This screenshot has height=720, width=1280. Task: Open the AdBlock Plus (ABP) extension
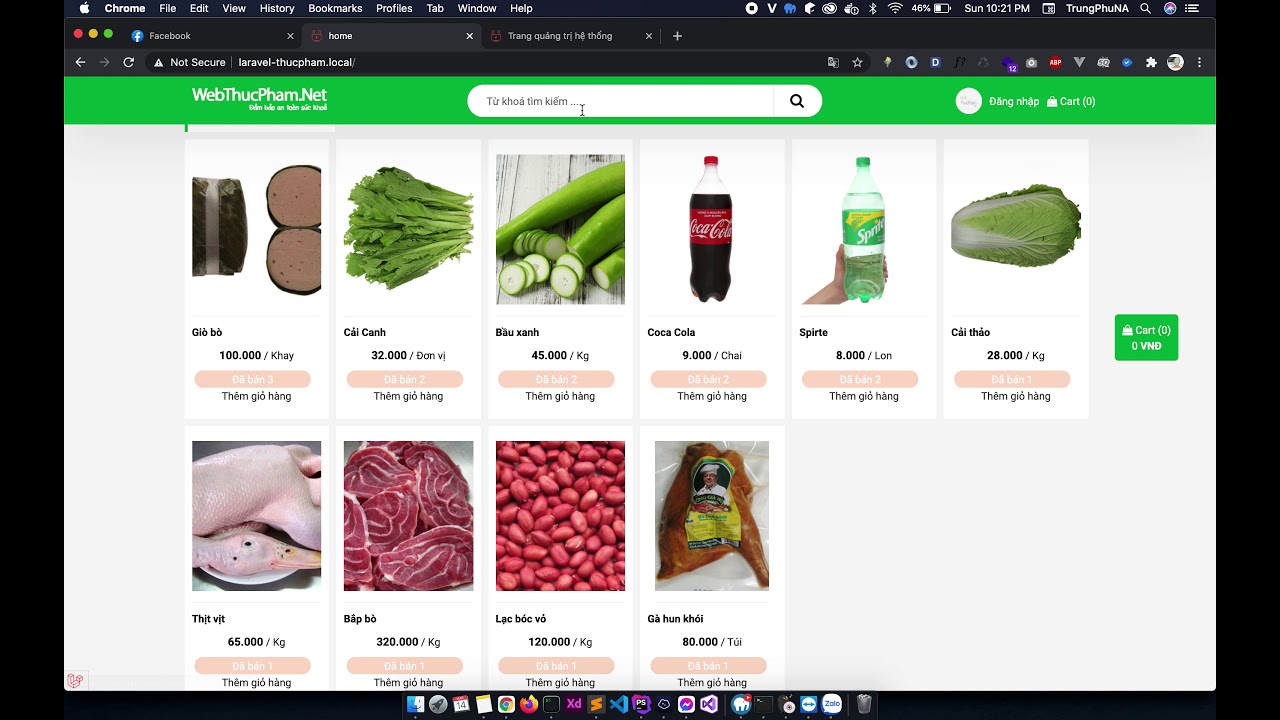1055,62
